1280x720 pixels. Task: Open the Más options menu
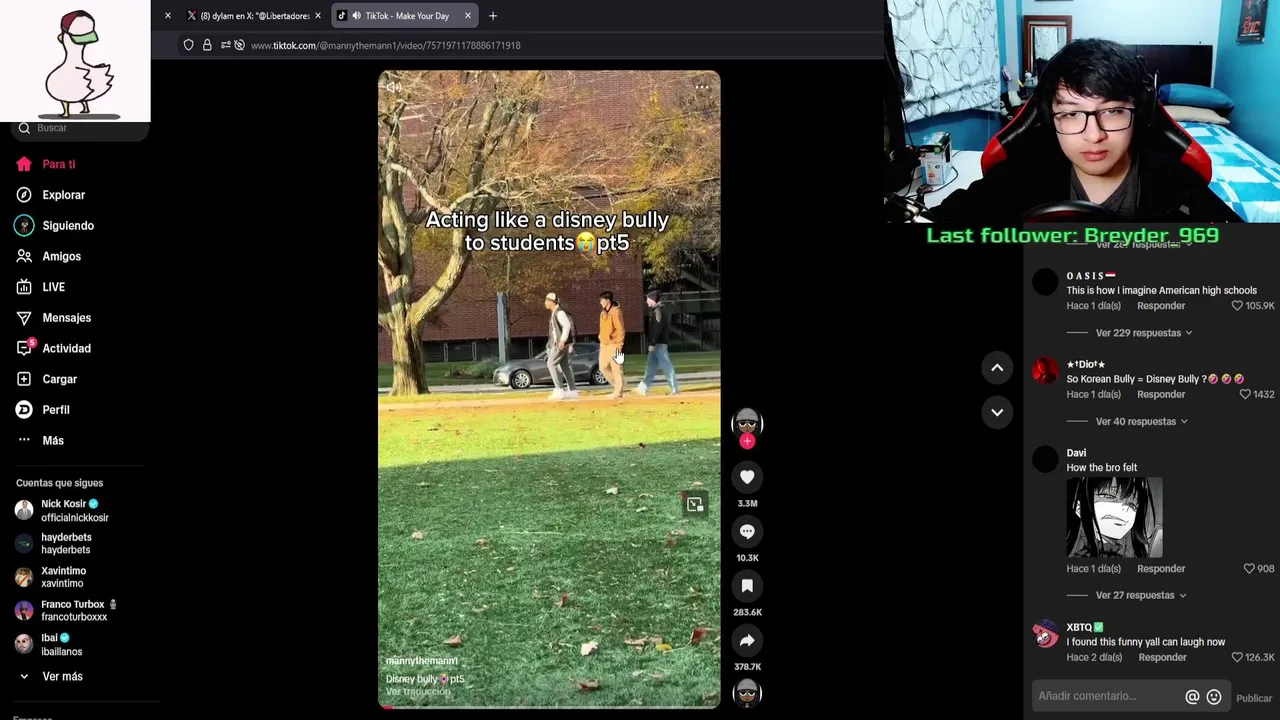pos(52,440)
